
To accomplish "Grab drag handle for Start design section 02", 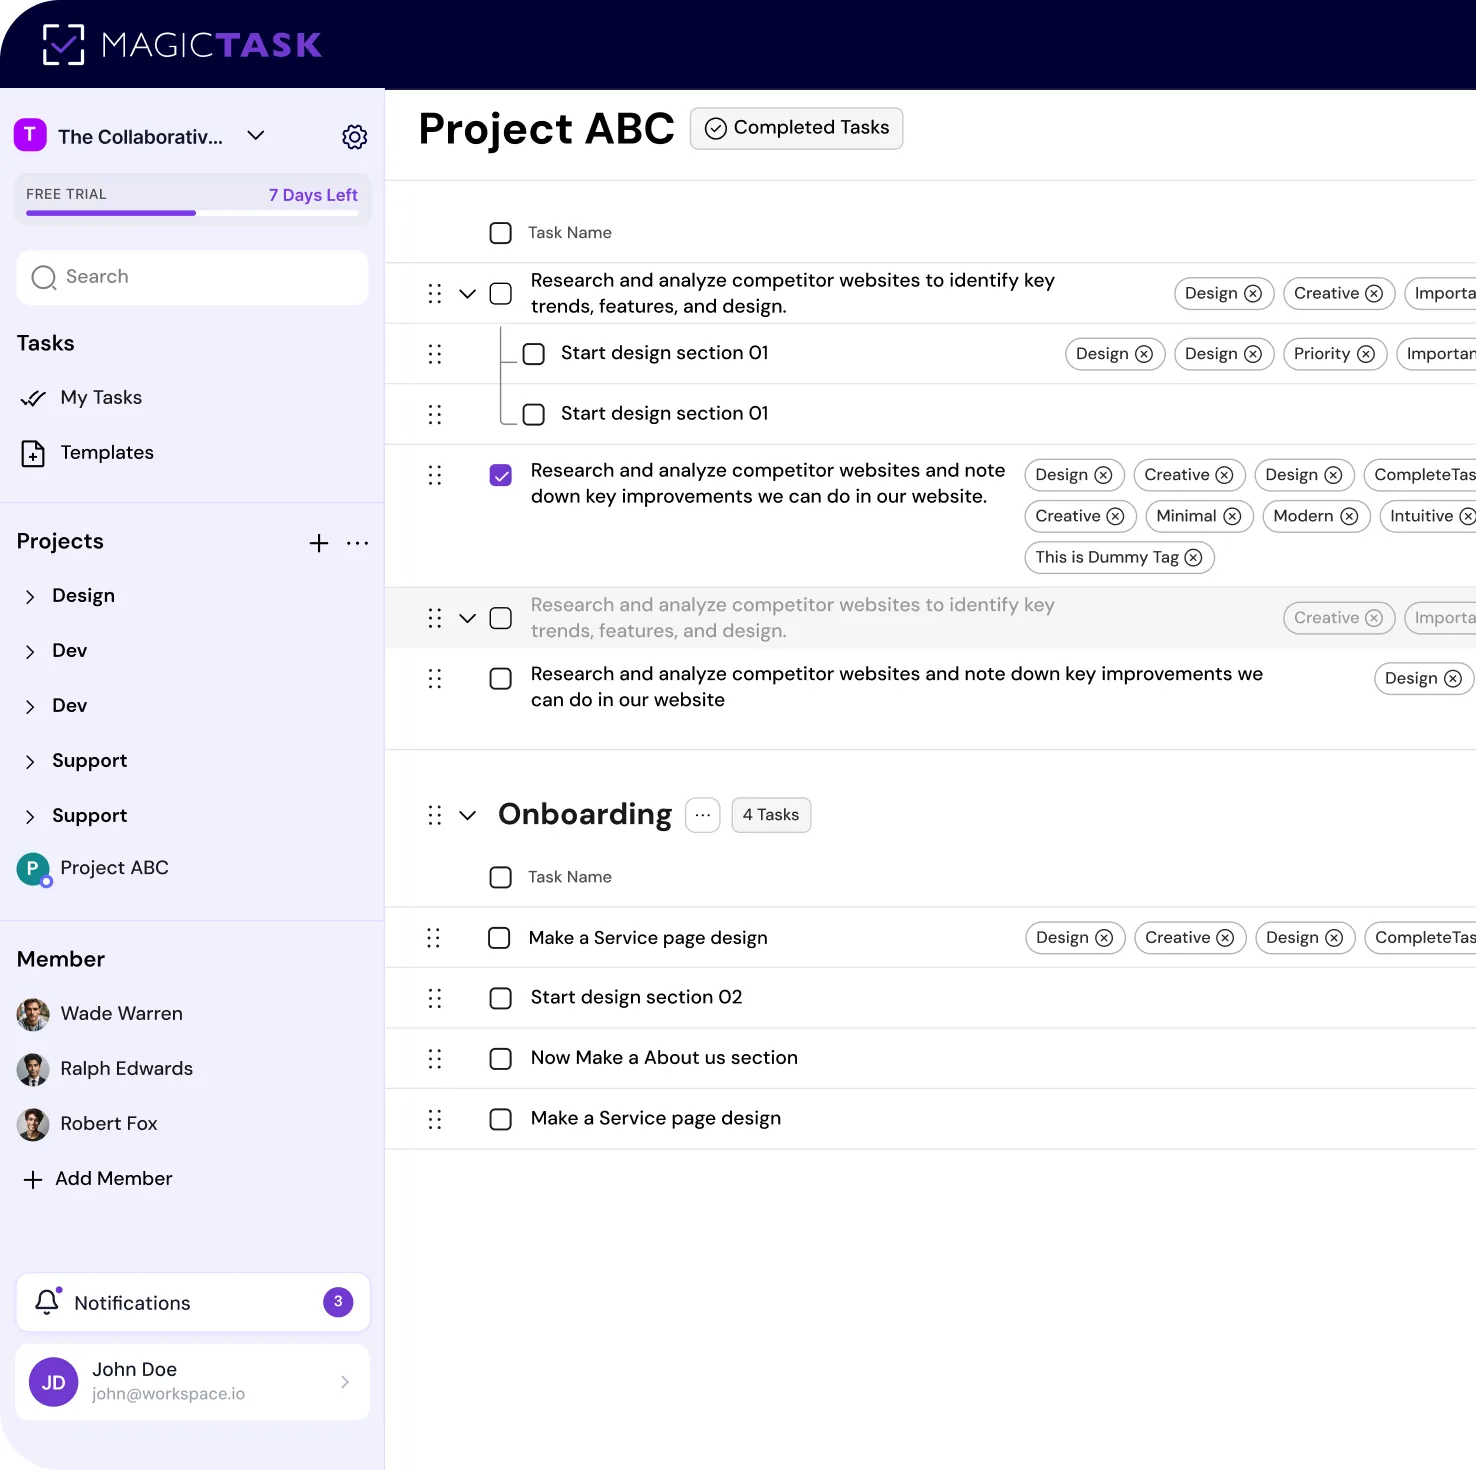I will tap(435, 998).
